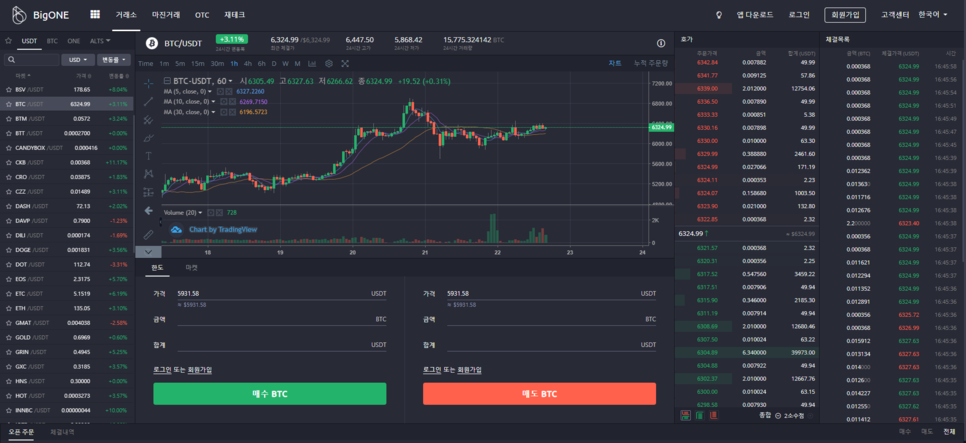The height and width of the screenshot is (443, 966).
Task: Favorite the BSV/USDT pair with star
Action: tap(9, 89)
